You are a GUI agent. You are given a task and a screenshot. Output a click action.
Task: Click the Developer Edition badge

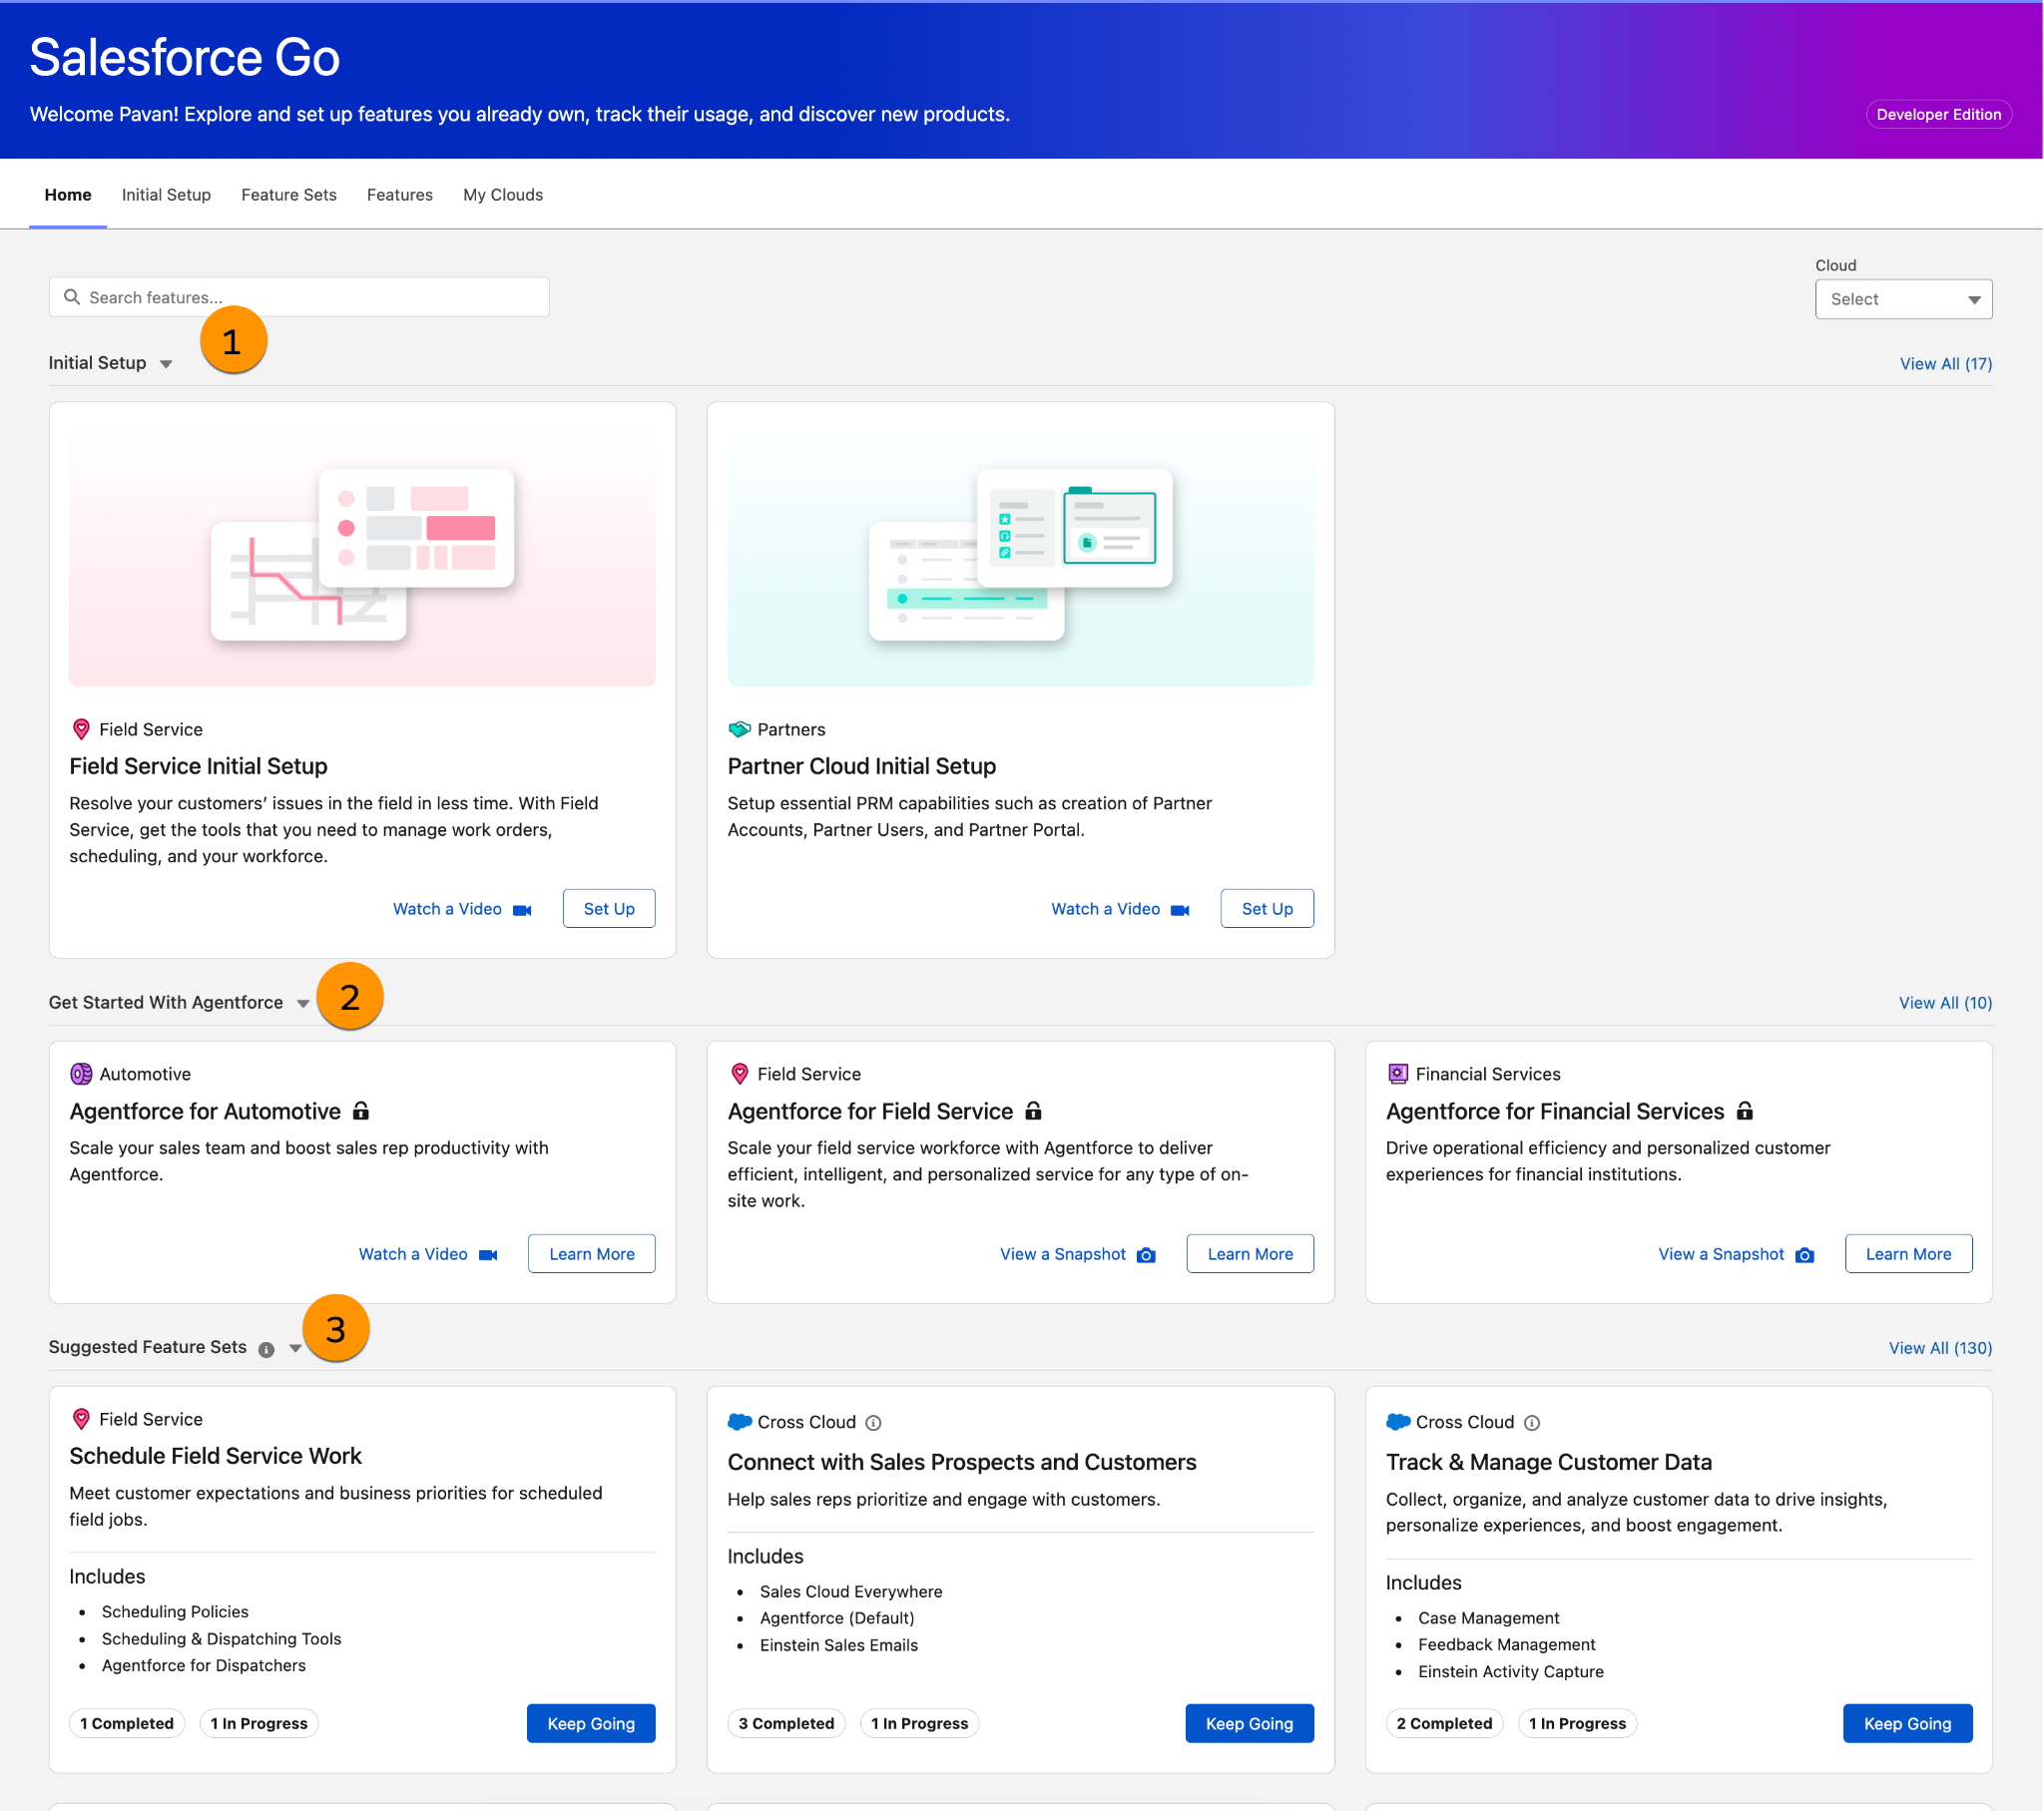pyautogui.click(x=1938, y=114)
